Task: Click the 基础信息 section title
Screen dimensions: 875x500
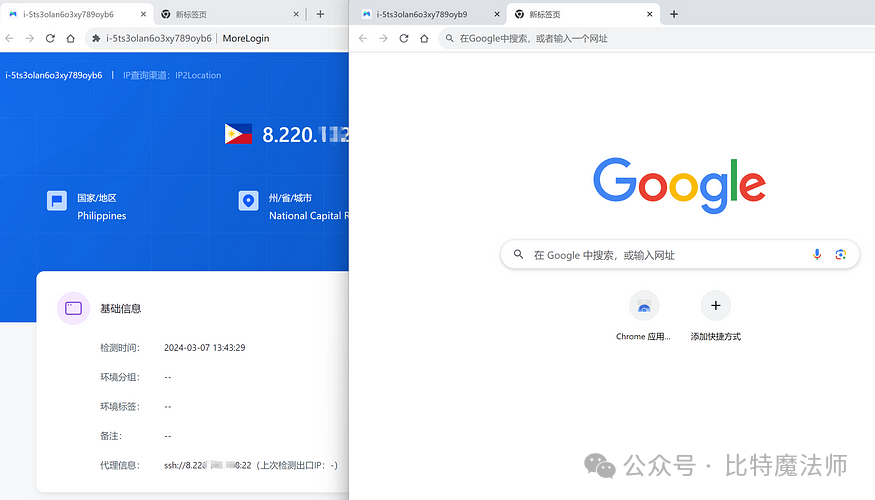Action: click(x=121, y=309)
